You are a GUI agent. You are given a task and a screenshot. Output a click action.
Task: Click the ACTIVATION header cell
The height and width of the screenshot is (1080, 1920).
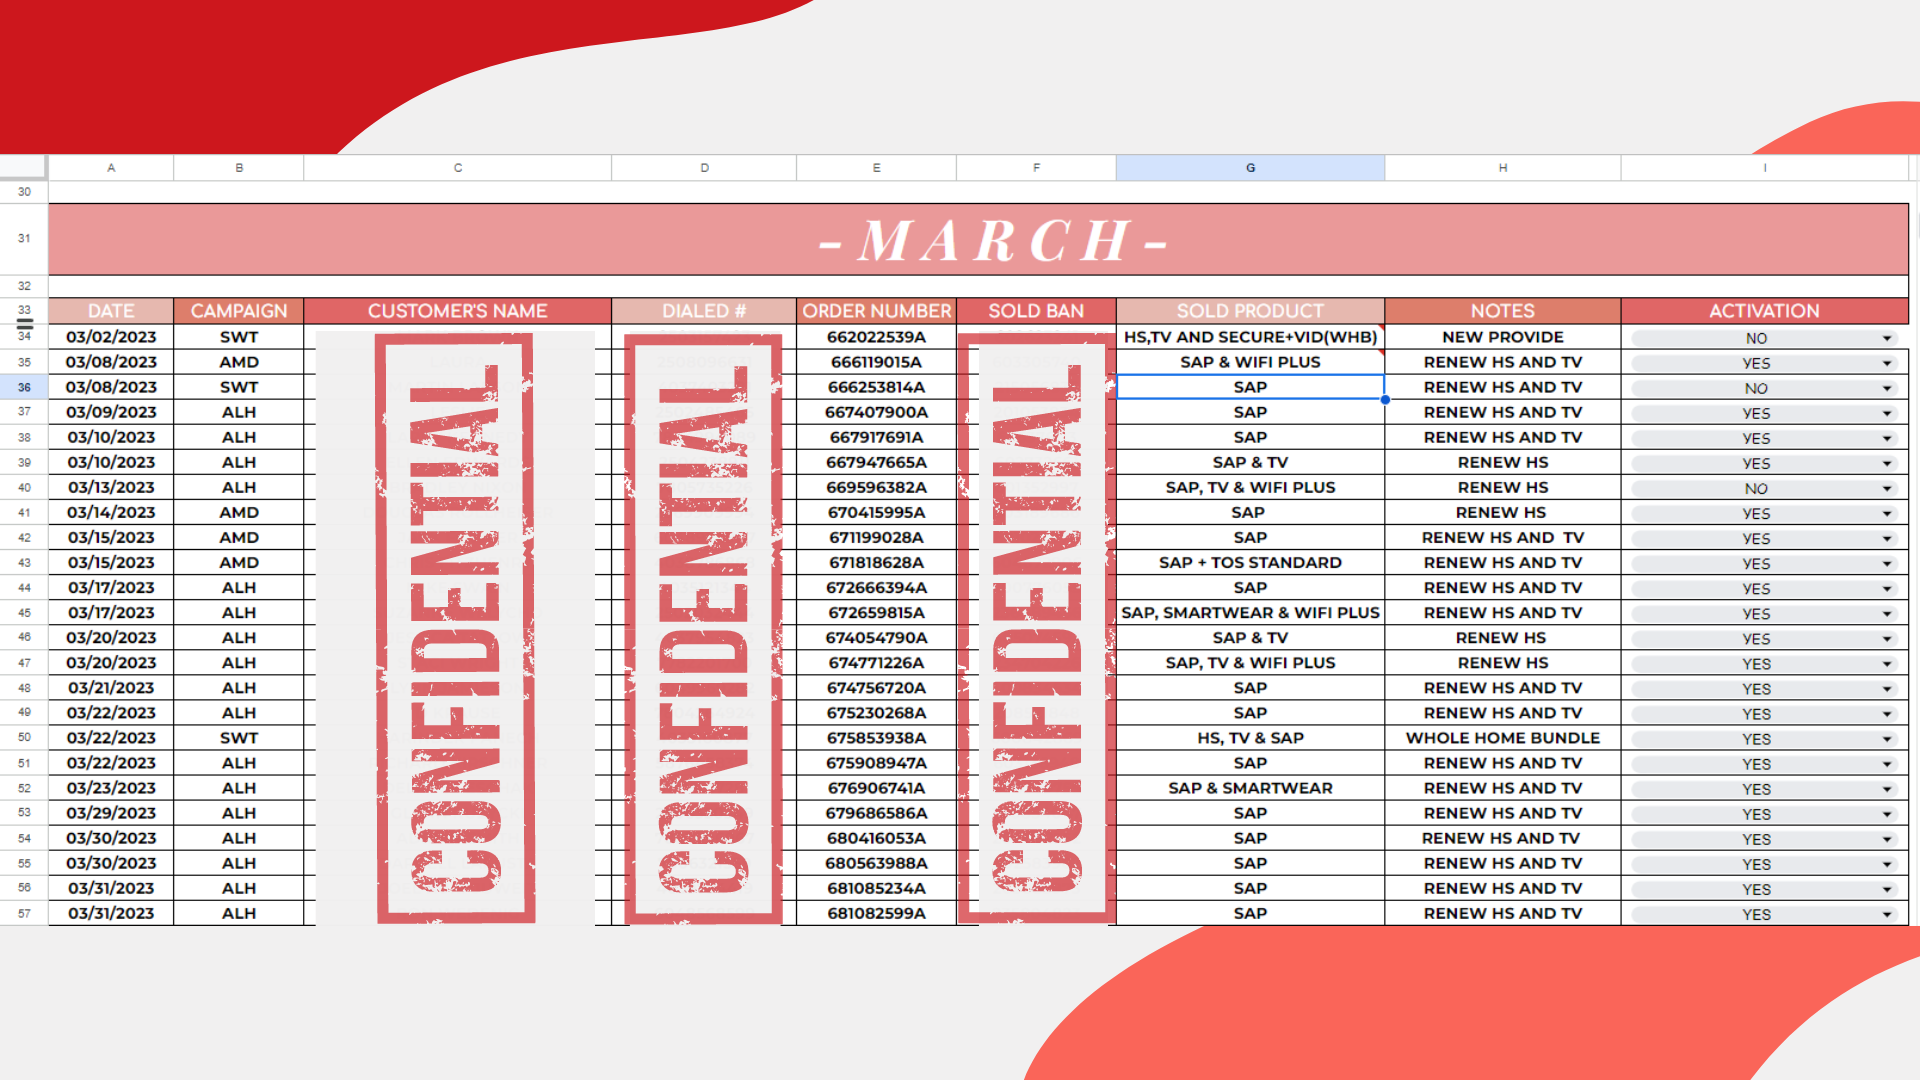[1764, 311]
